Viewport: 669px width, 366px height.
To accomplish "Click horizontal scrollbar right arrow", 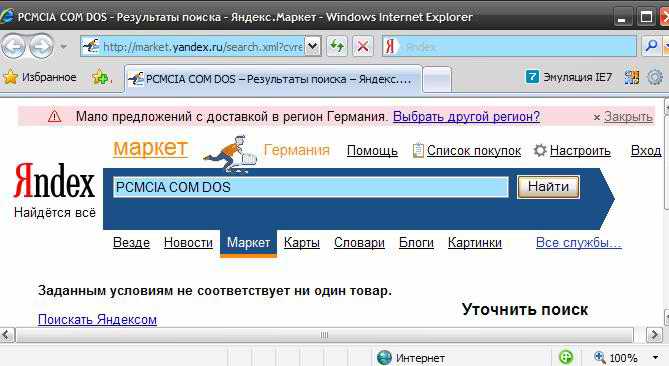I will (654, 335).
